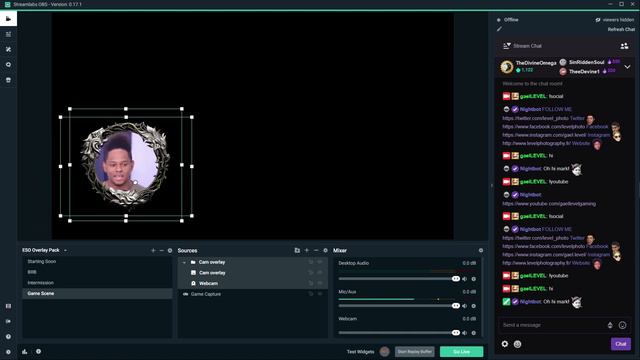
Task: Open the viewer list icon in Stream Chat
Action: coord(624,46)
